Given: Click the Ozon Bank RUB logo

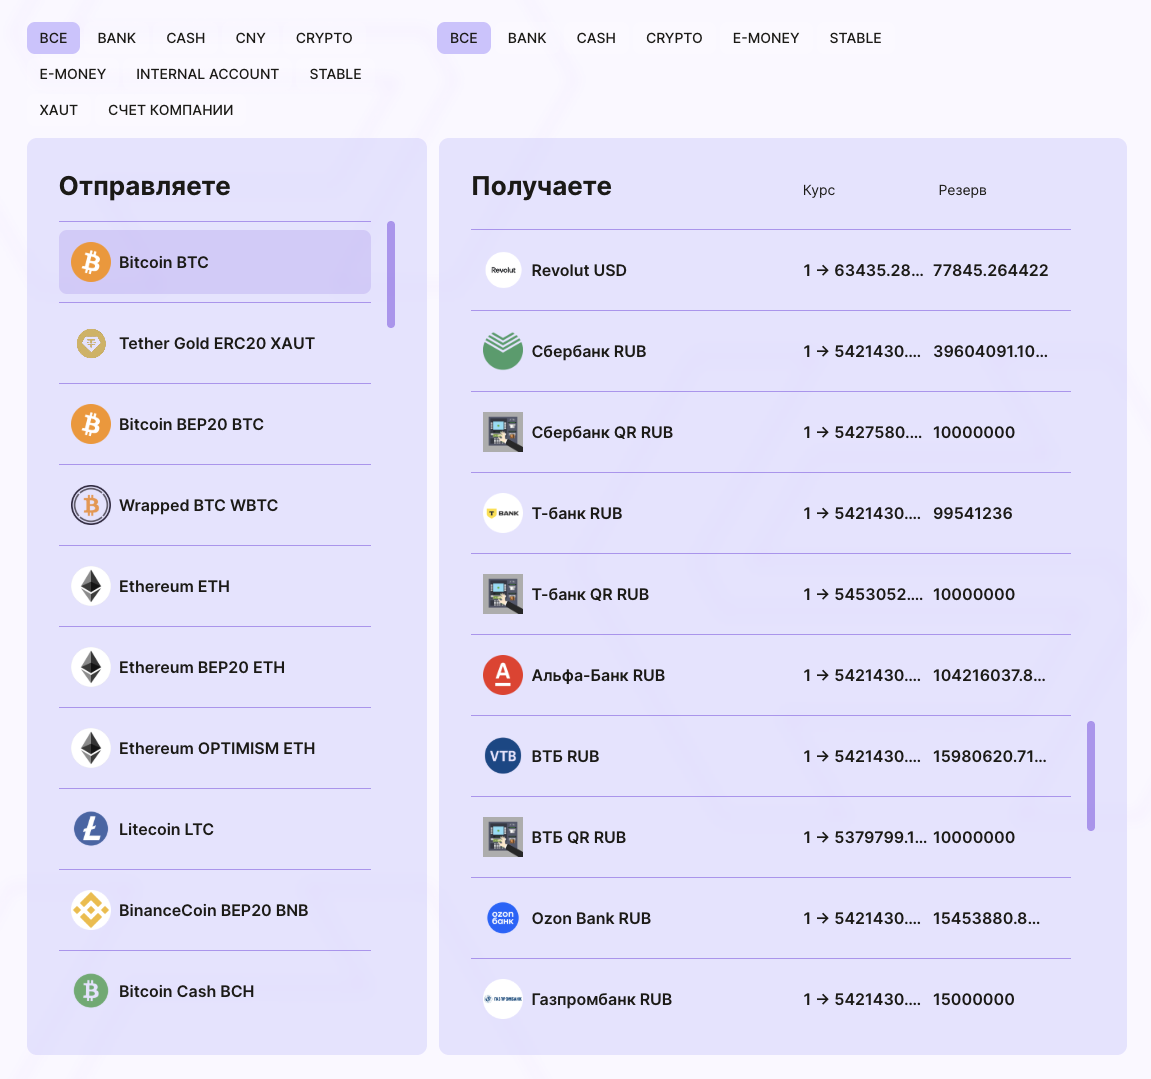Looking at the screenshot, I should pyautogui.click(x=503, y=918).
